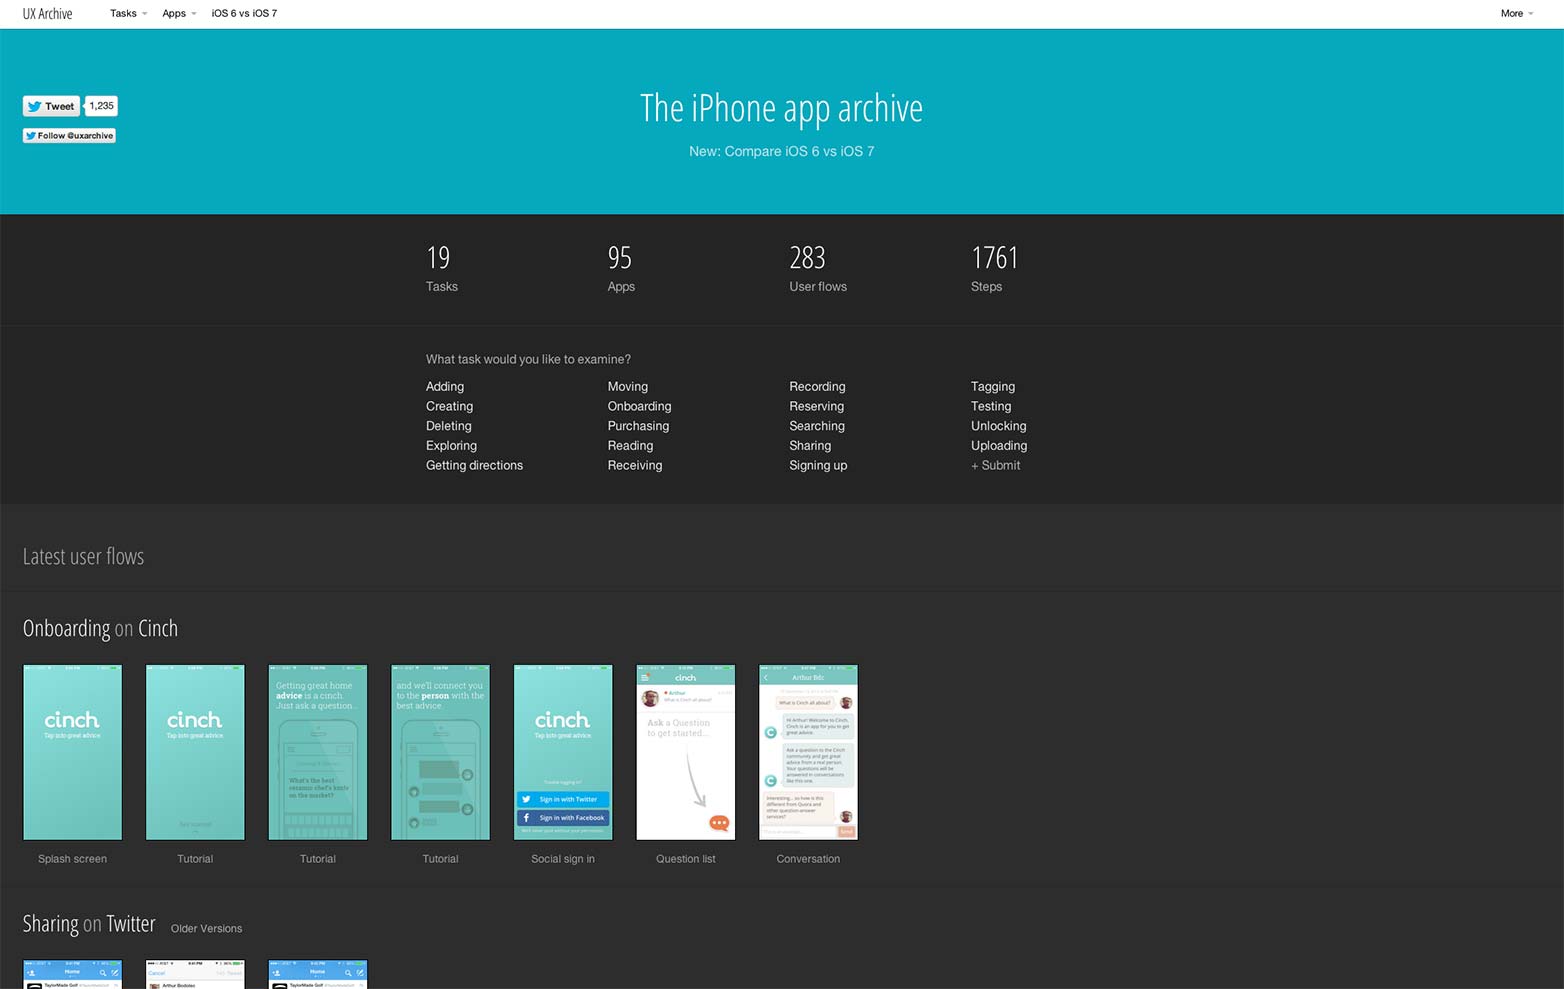
Task: Click the UX Archive logo
Action: click(x=48, y=13)
